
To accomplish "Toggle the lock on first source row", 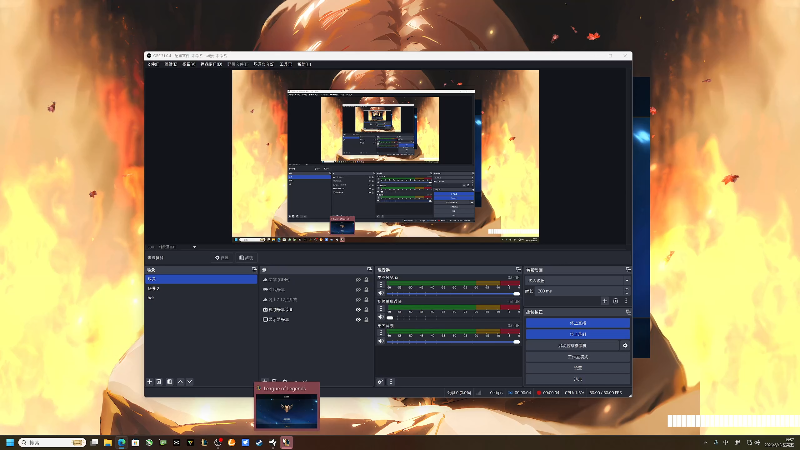I will point(366,280).
